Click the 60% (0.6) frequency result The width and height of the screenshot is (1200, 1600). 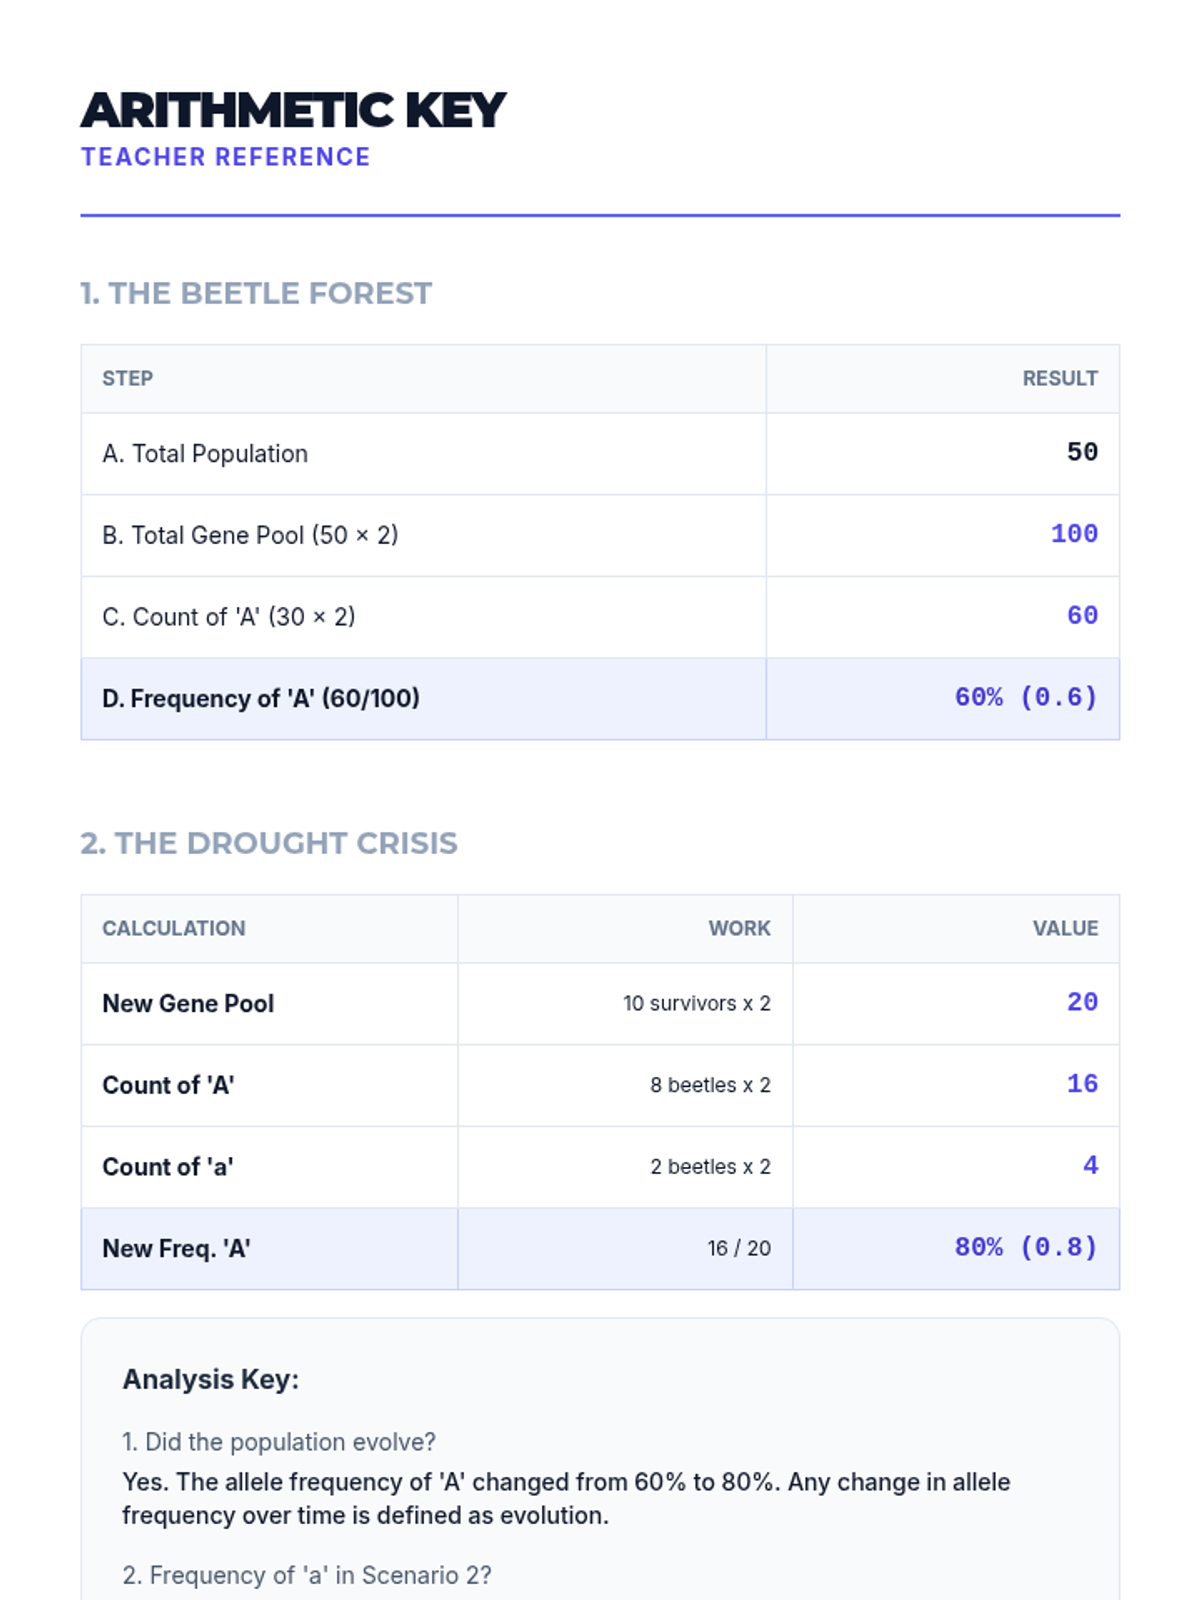point(1025,697)
